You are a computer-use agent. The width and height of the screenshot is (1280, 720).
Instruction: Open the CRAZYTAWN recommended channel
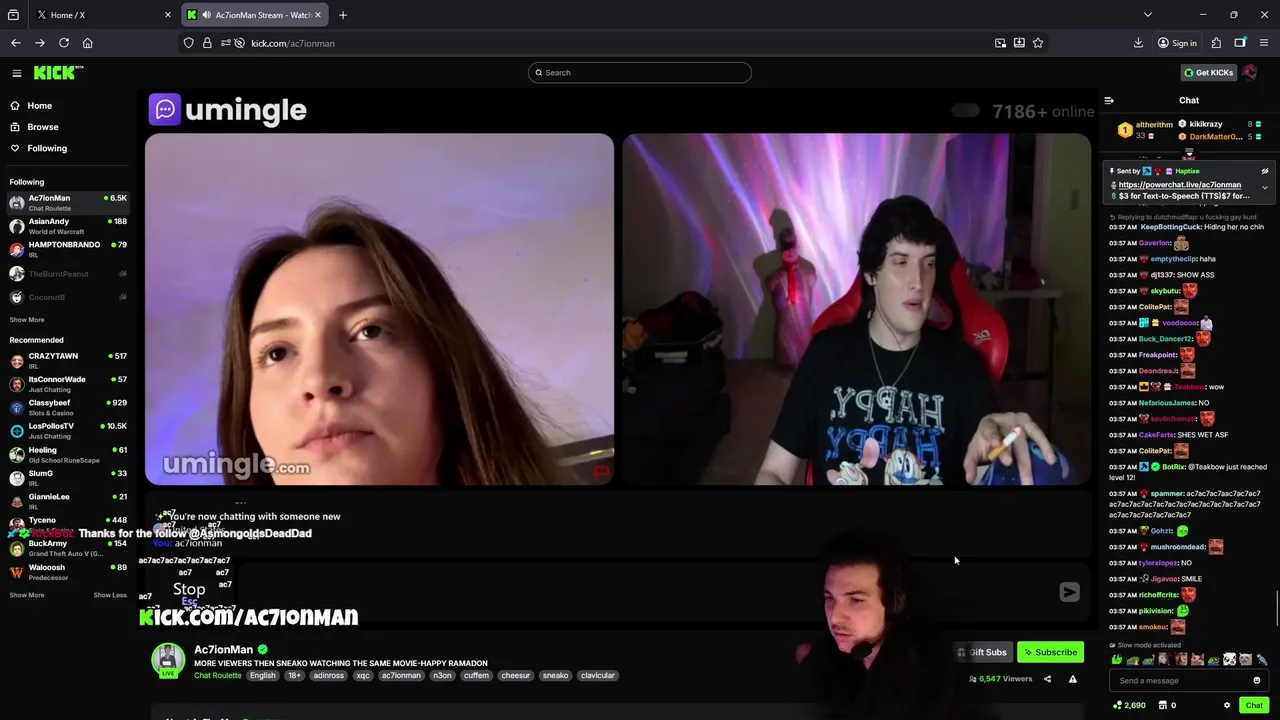(x=69, y=361)
